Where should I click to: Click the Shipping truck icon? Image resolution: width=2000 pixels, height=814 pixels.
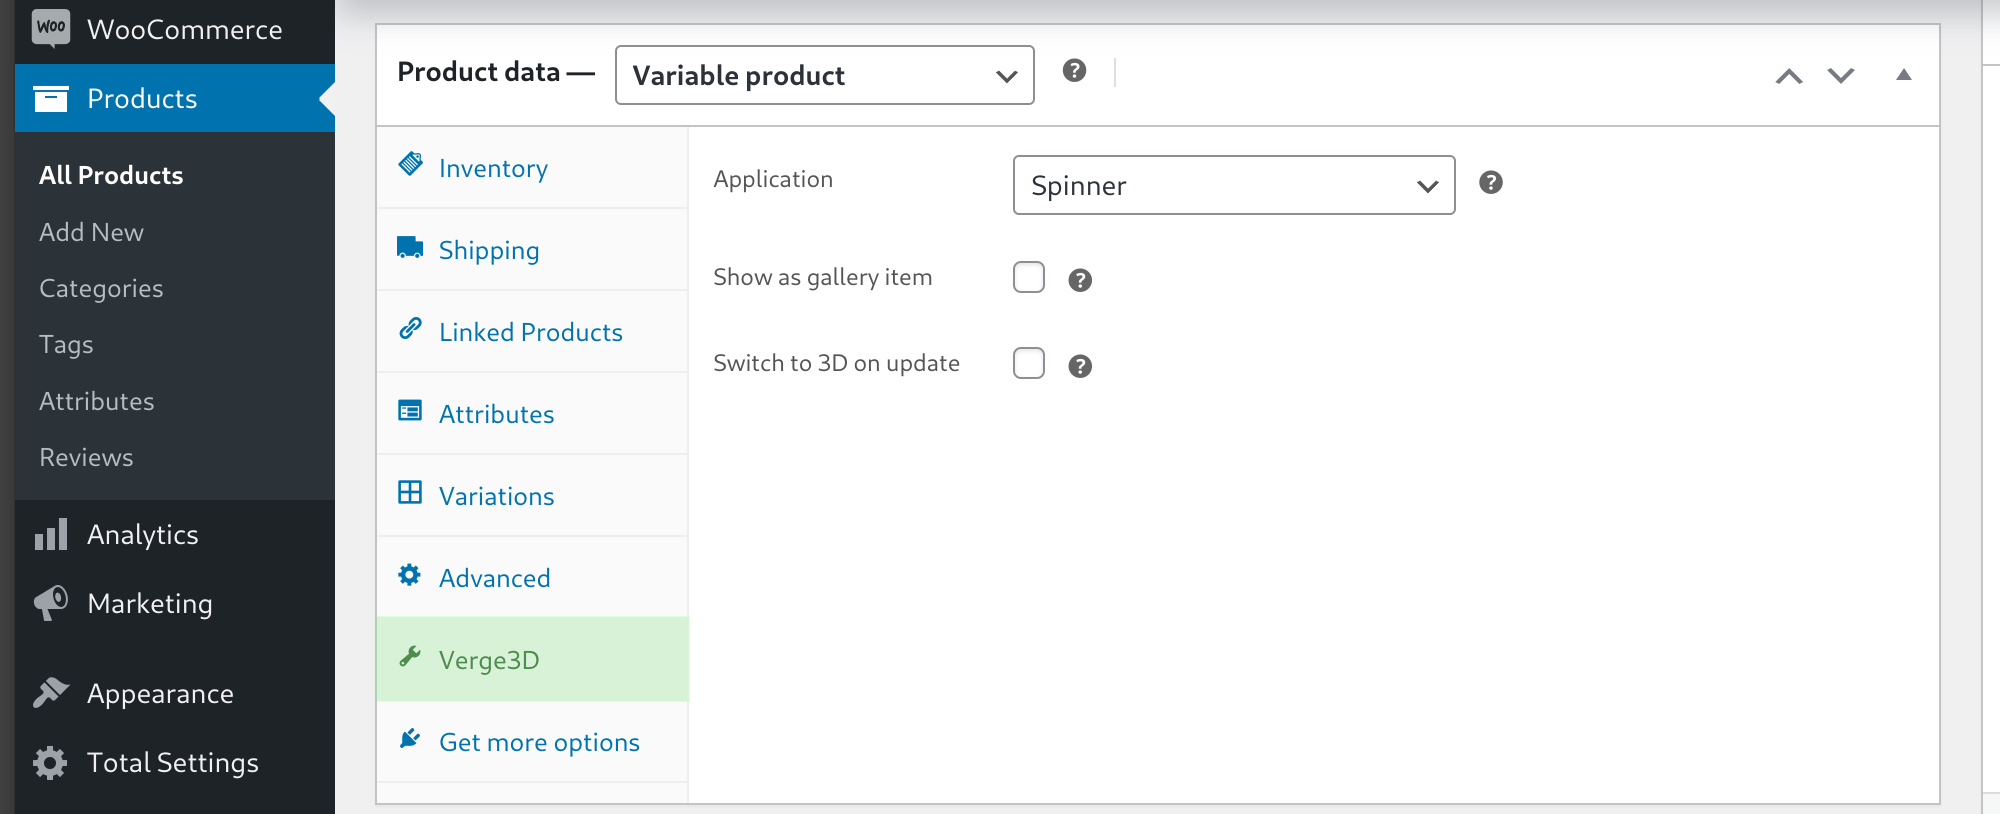pyautogui.click(x=410, y=247)
